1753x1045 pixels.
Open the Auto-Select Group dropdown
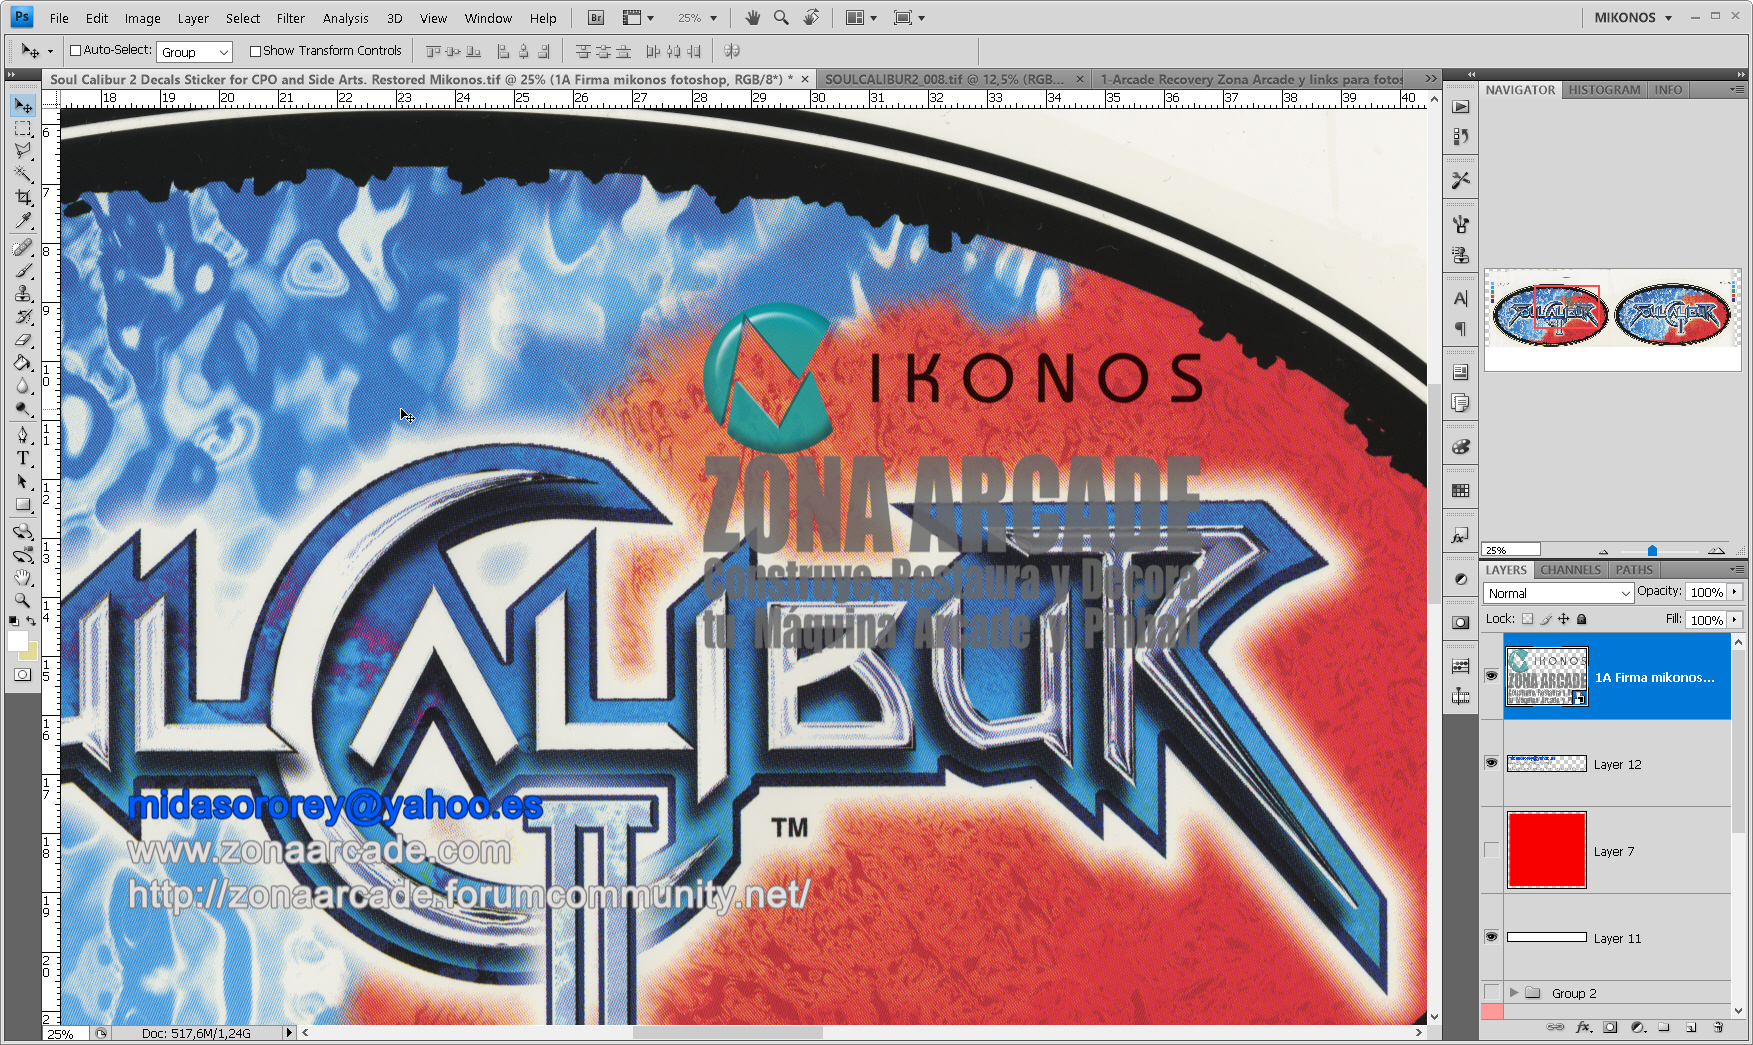(x=194, y=51)
